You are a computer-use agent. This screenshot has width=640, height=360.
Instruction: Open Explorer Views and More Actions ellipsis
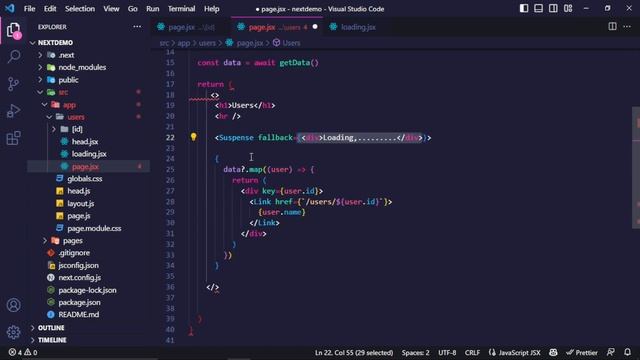tap(137, 27)
